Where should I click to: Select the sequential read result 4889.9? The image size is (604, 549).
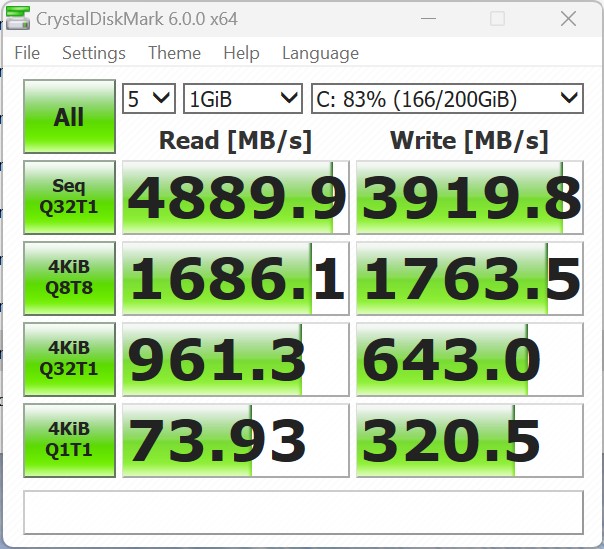point(236,197)
